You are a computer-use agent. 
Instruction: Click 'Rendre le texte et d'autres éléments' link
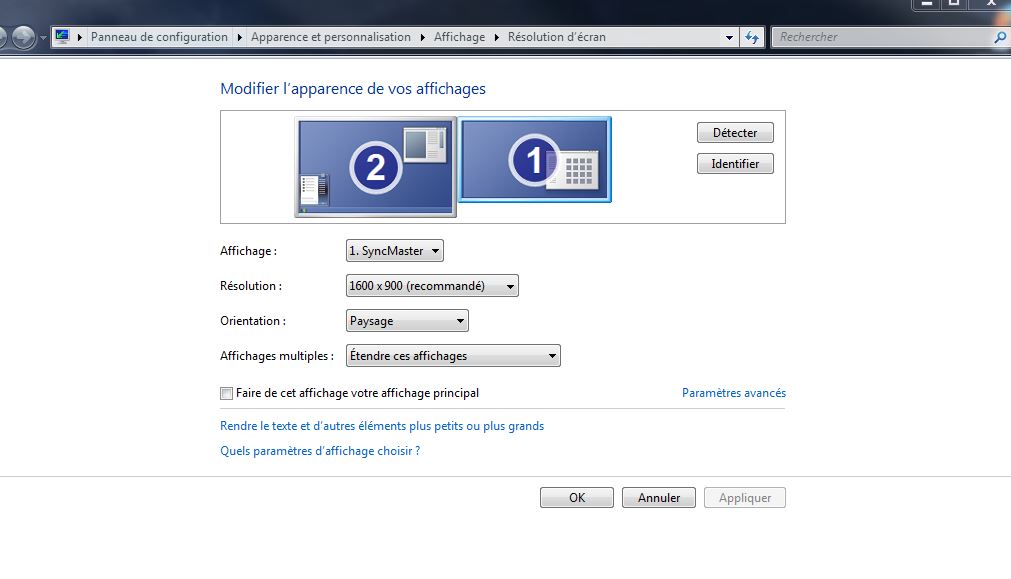click(x=382, y=426)
